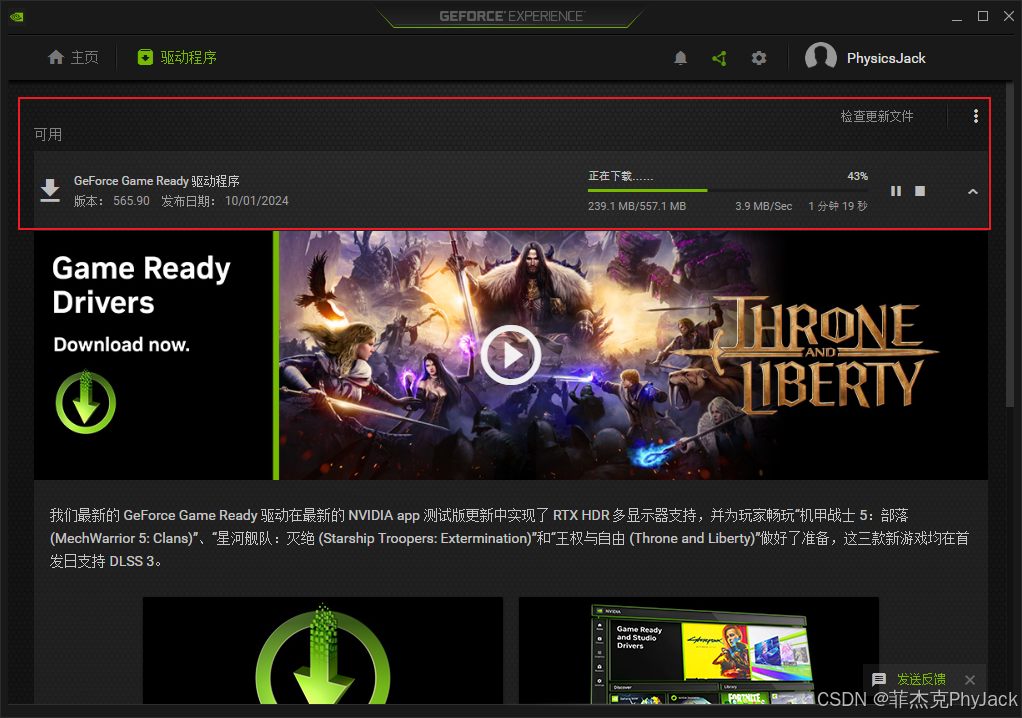Image resolution: width=1022 pixels, height=718 pixels.
Task: Collapse the driver details chevron
Action: (x=972, y=192)
